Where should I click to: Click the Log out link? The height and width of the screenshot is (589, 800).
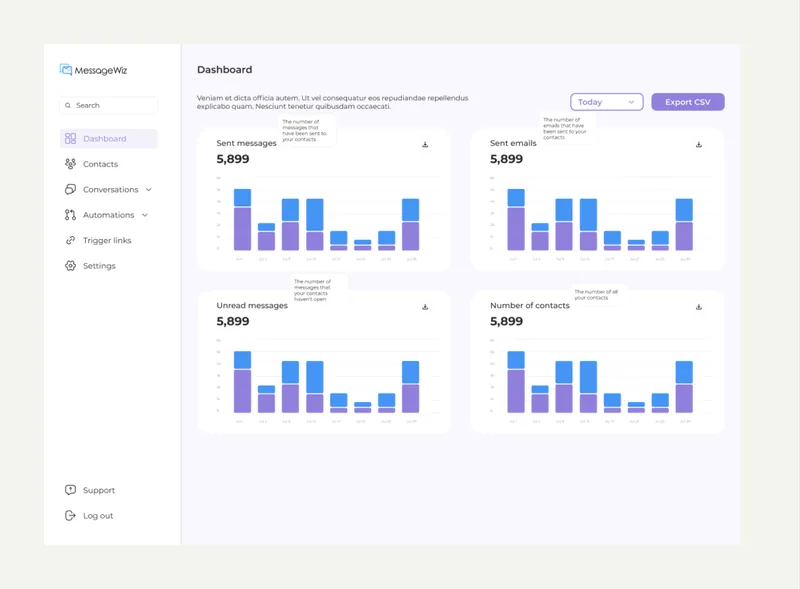tap(98, 516)
